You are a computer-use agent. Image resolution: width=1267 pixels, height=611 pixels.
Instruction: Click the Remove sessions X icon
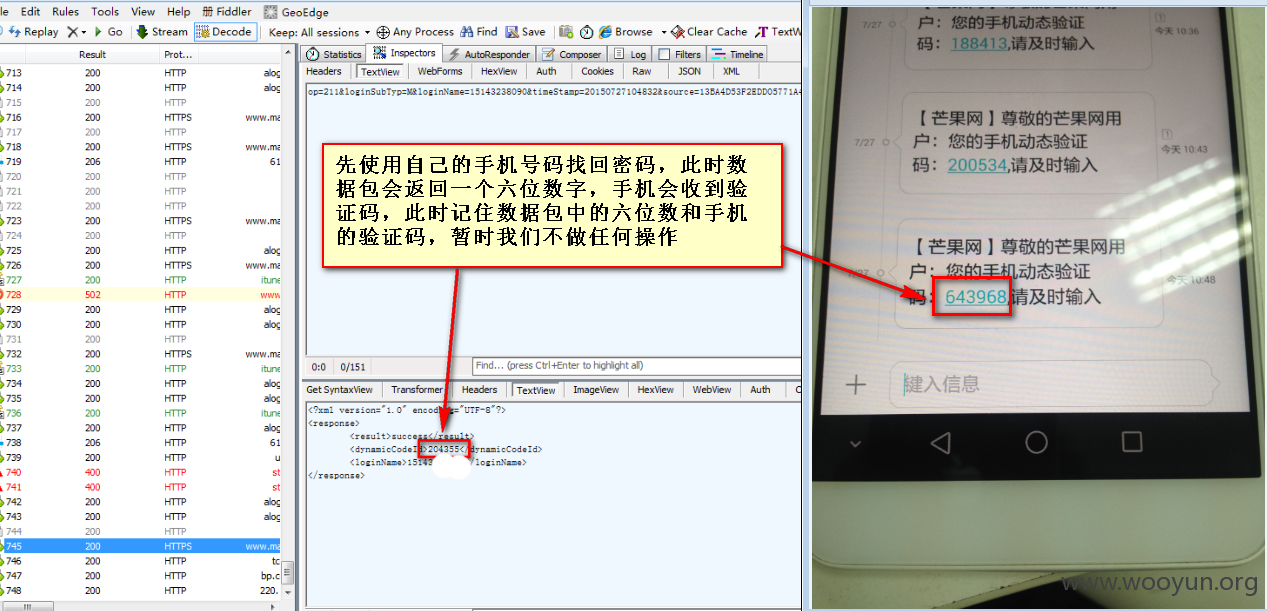click(73, 32)
